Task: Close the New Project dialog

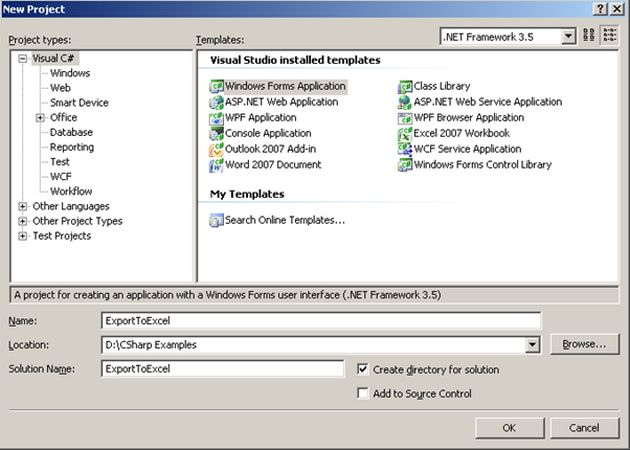Action: (x=617, y=9)
